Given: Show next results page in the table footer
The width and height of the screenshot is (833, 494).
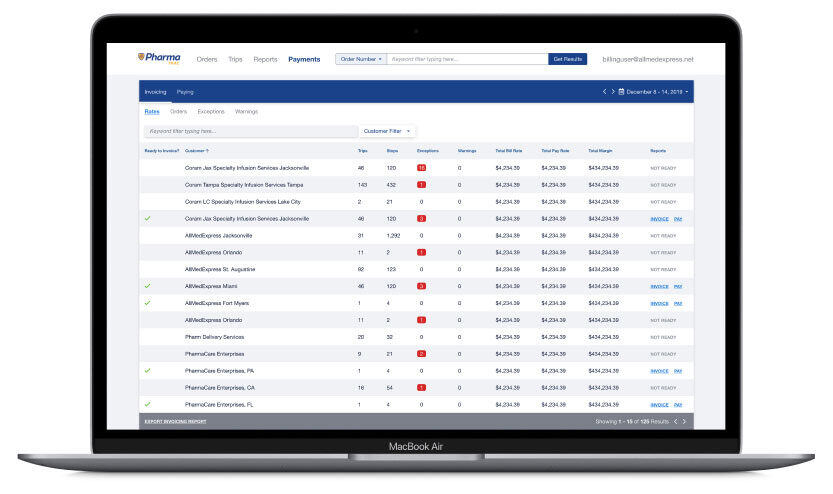Looking at the screenshot, I should point(684,421).
